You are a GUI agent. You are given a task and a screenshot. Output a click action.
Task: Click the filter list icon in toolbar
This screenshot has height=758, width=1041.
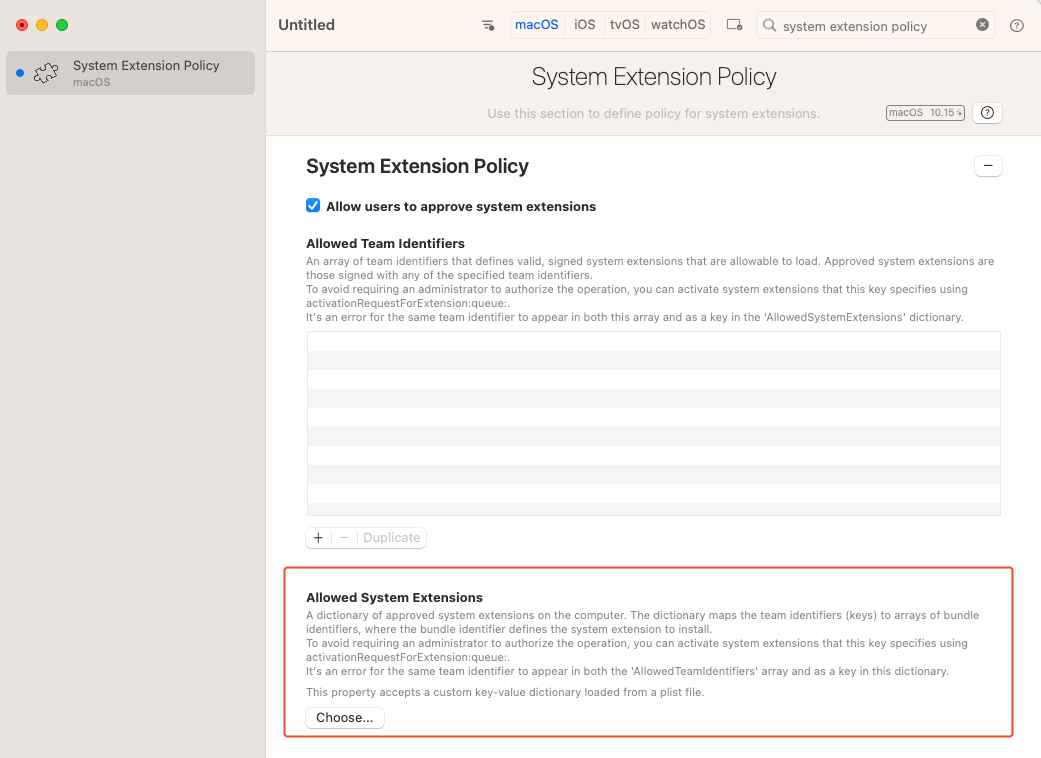[x=488, y=25]
